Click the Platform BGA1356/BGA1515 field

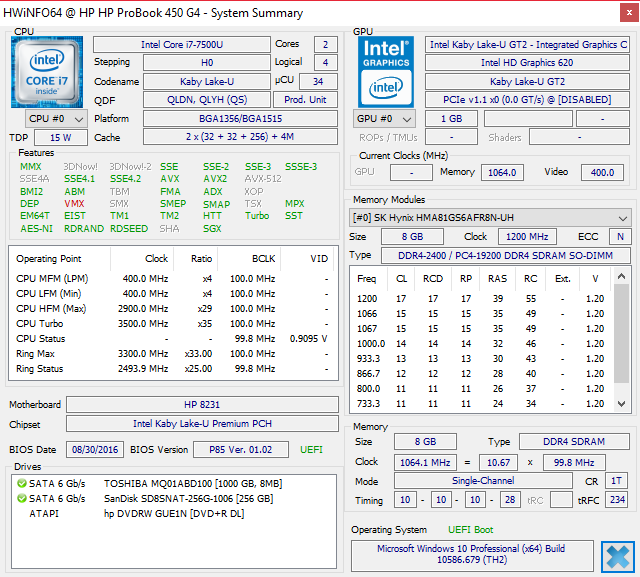(240, 119)
